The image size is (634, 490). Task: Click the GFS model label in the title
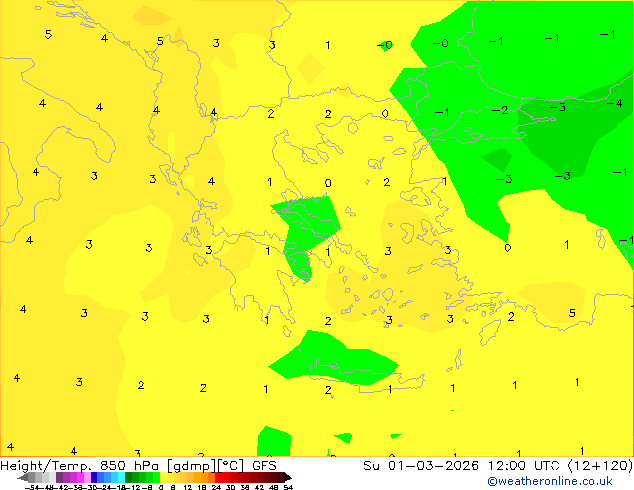pyautogui.click(x=264, y=466)
